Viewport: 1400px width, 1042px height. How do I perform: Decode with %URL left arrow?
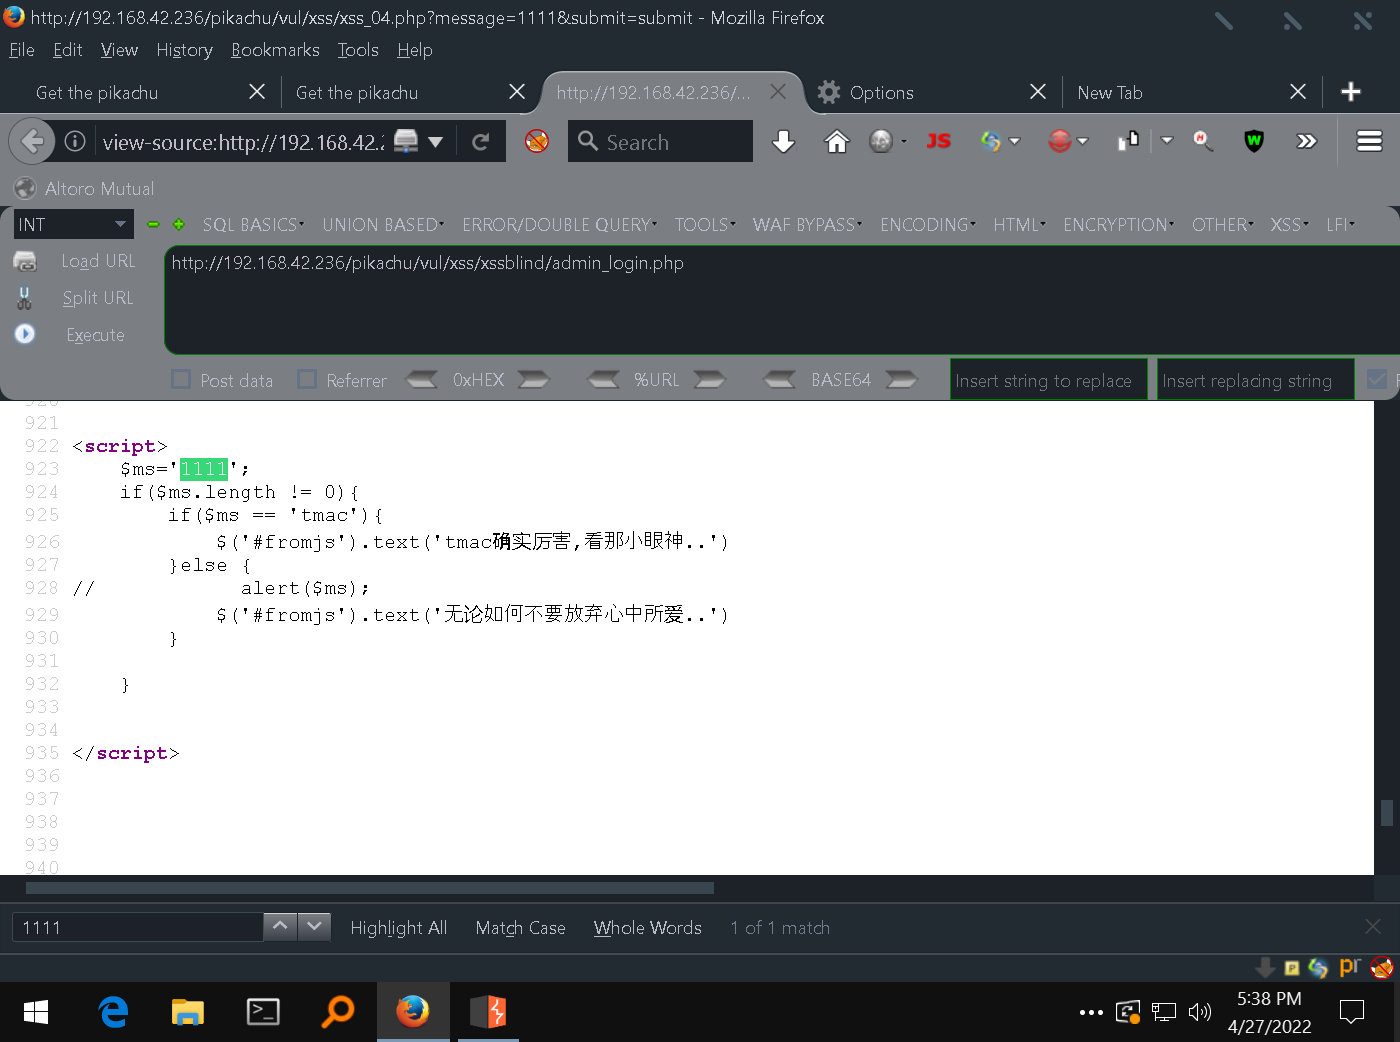click(x=603, y=379)
